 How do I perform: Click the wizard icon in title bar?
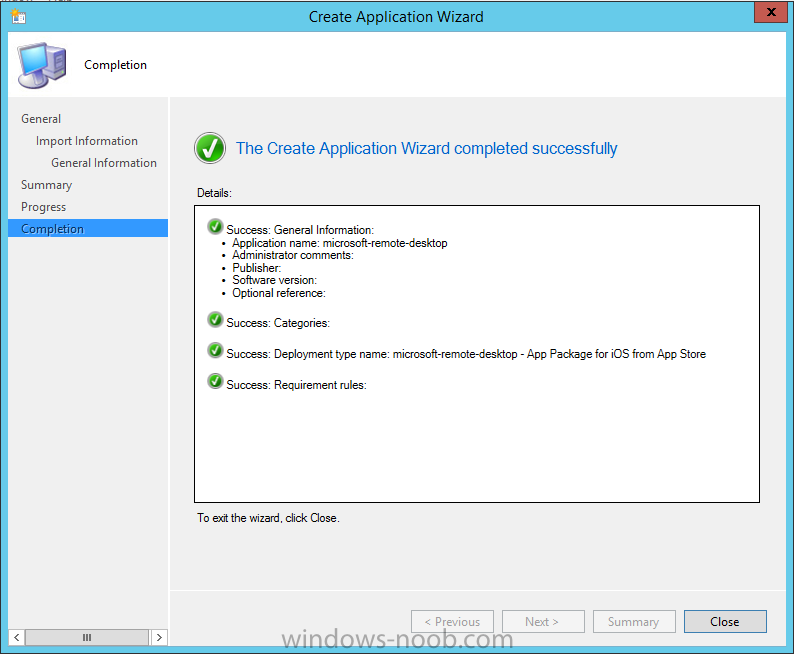[x=18, y=16]
